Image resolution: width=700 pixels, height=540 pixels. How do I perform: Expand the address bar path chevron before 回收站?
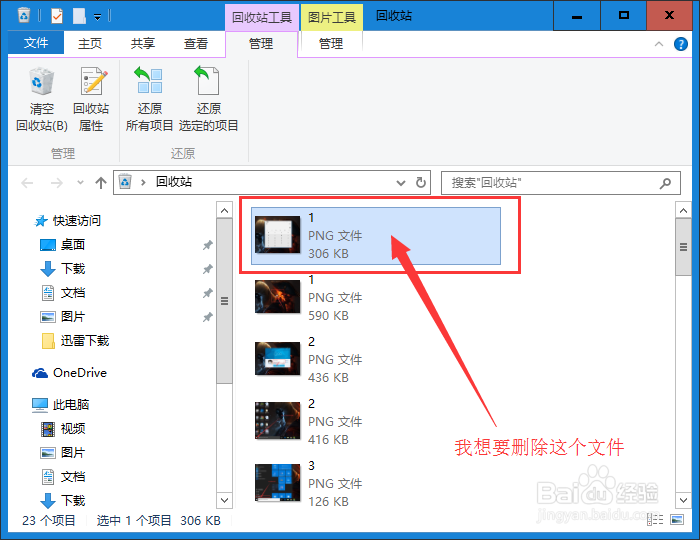click(x=143, y=183)
